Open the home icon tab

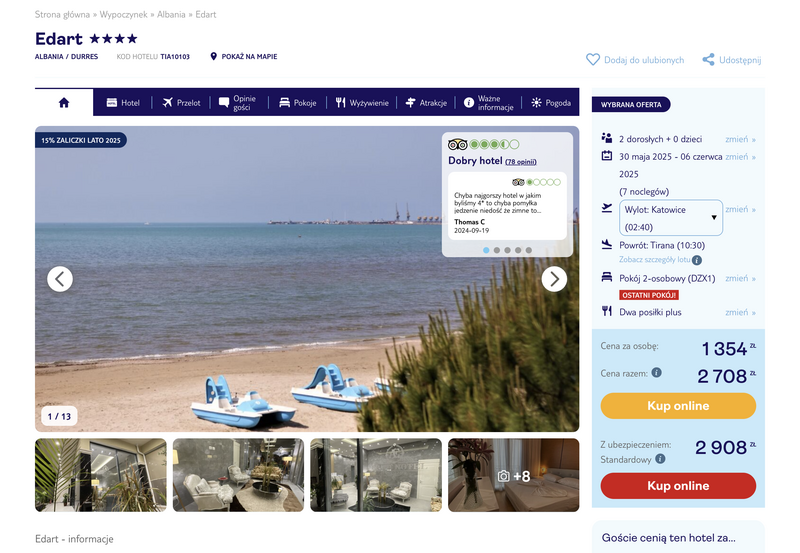(x=64, y=103)
